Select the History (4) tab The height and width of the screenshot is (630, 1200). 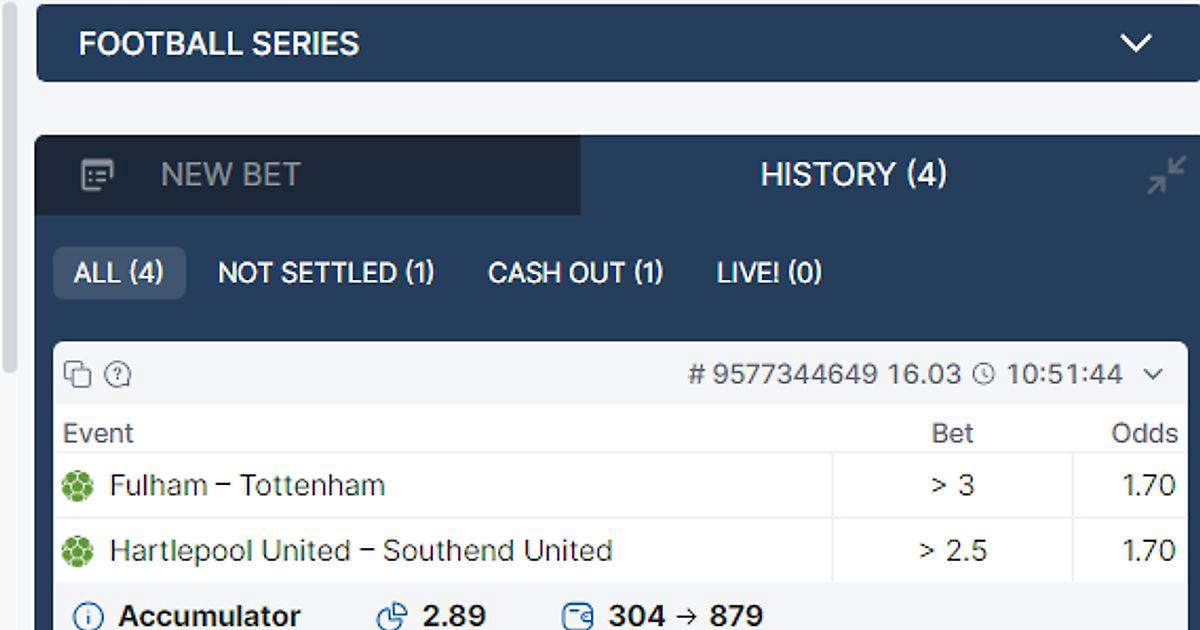pos(853,175)
